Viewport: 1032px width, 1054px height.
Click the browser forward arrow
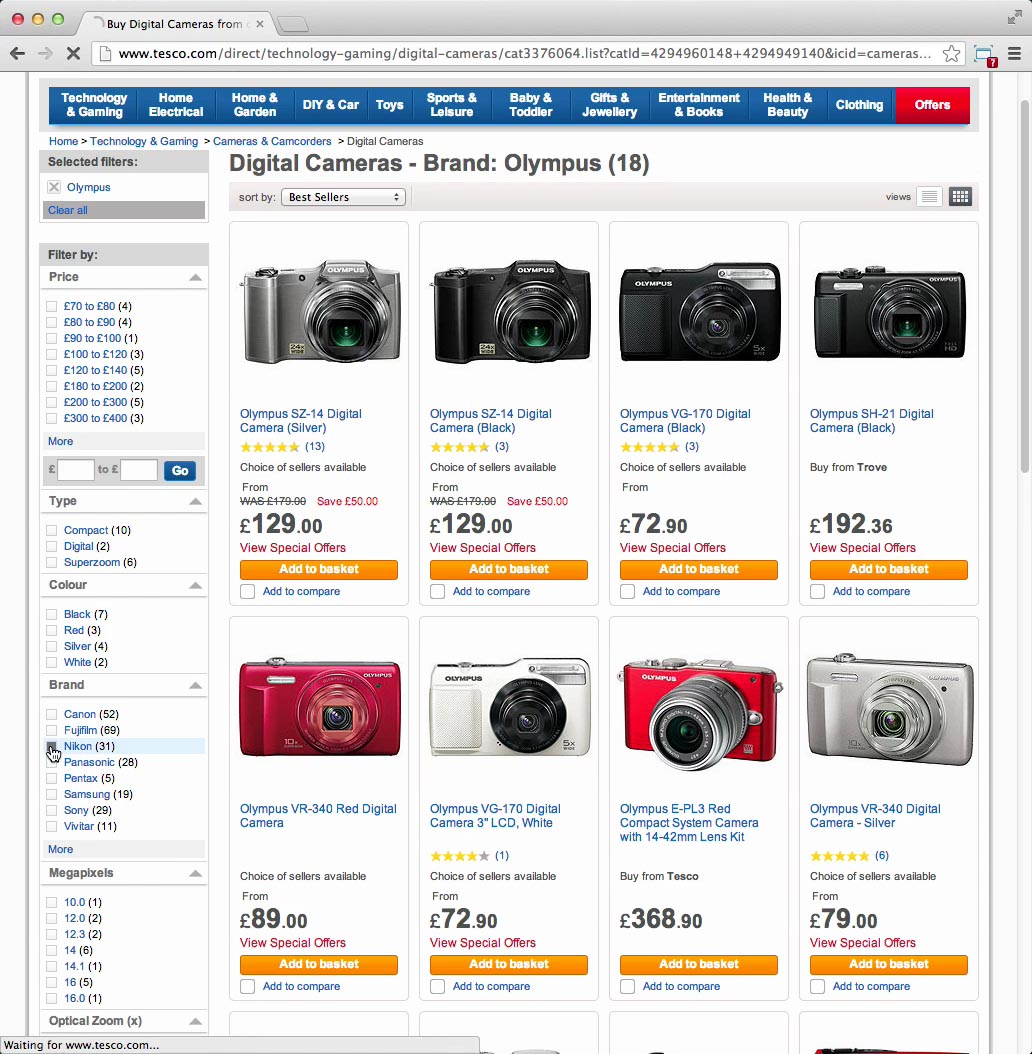[x=45, y=54]
